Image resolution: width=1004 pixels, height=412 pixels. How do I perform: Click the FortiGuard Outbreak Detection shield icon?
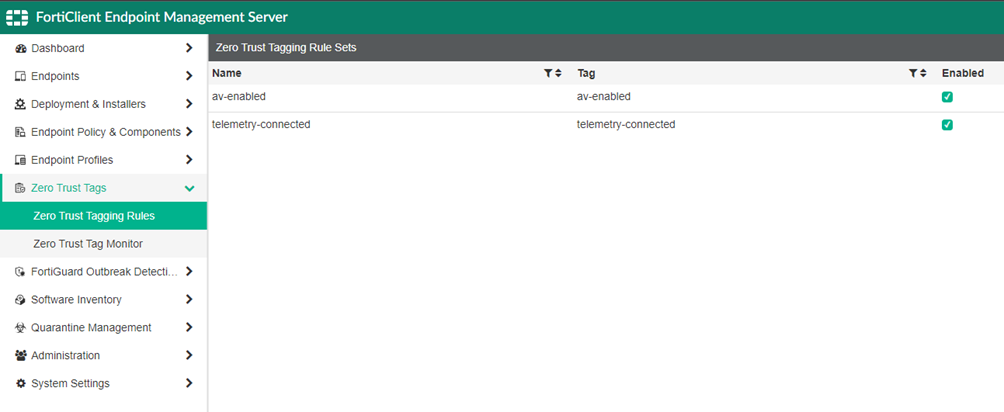pyautogui.click(x=20, y=272)
